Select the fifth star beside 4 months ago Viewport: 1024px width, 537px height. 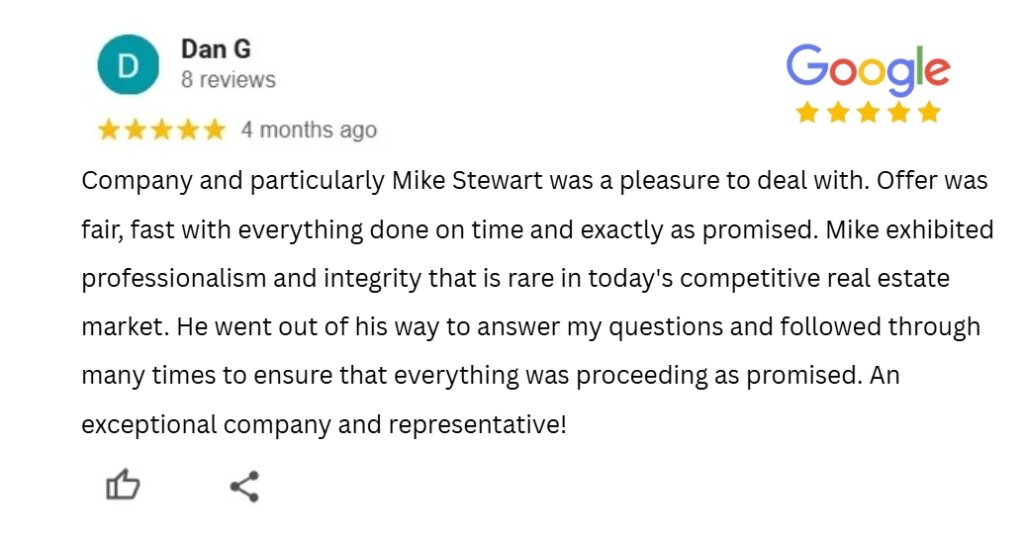pos(214,130)
